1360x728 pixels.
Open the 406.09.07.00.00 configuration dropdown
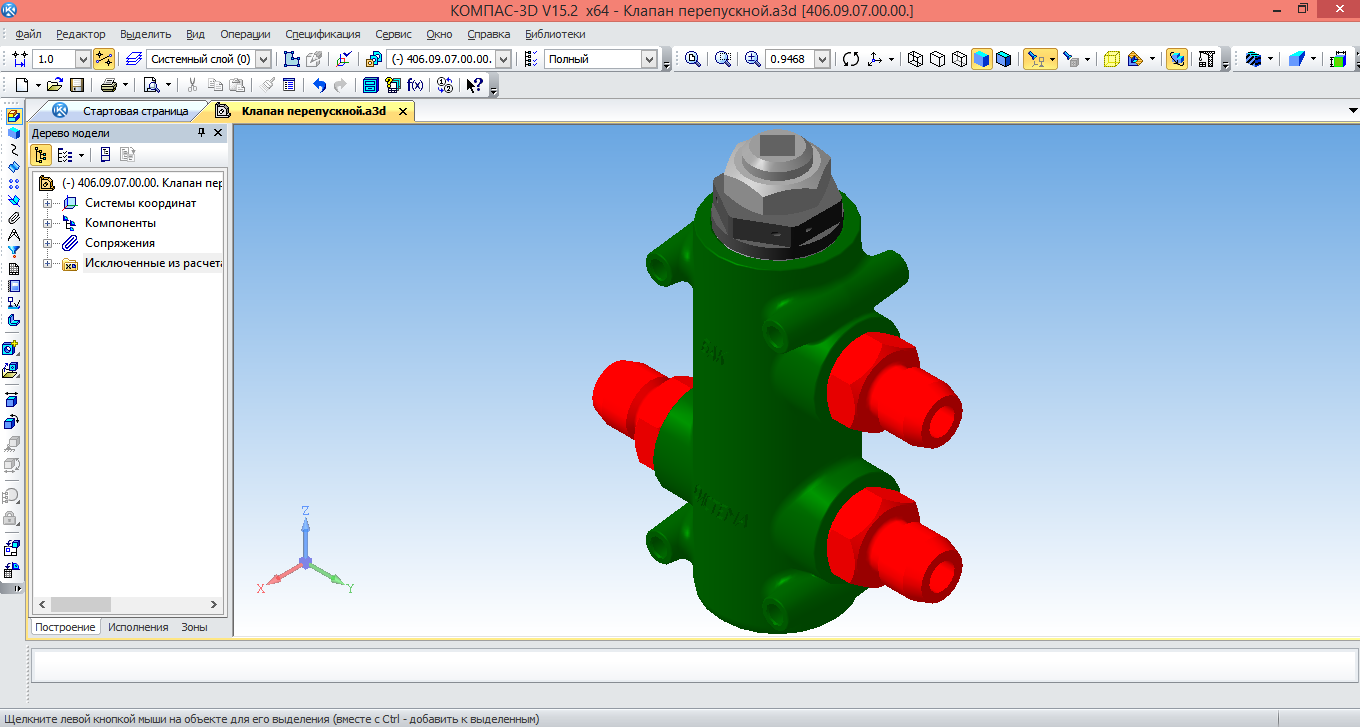tap(503, 59)
